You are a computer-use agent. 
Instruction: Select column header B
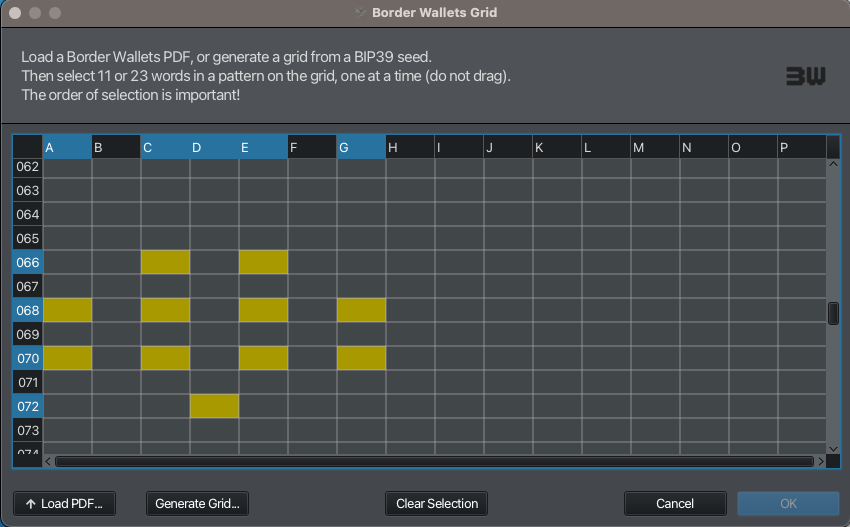pyautogui.click(x=116, y=147)
